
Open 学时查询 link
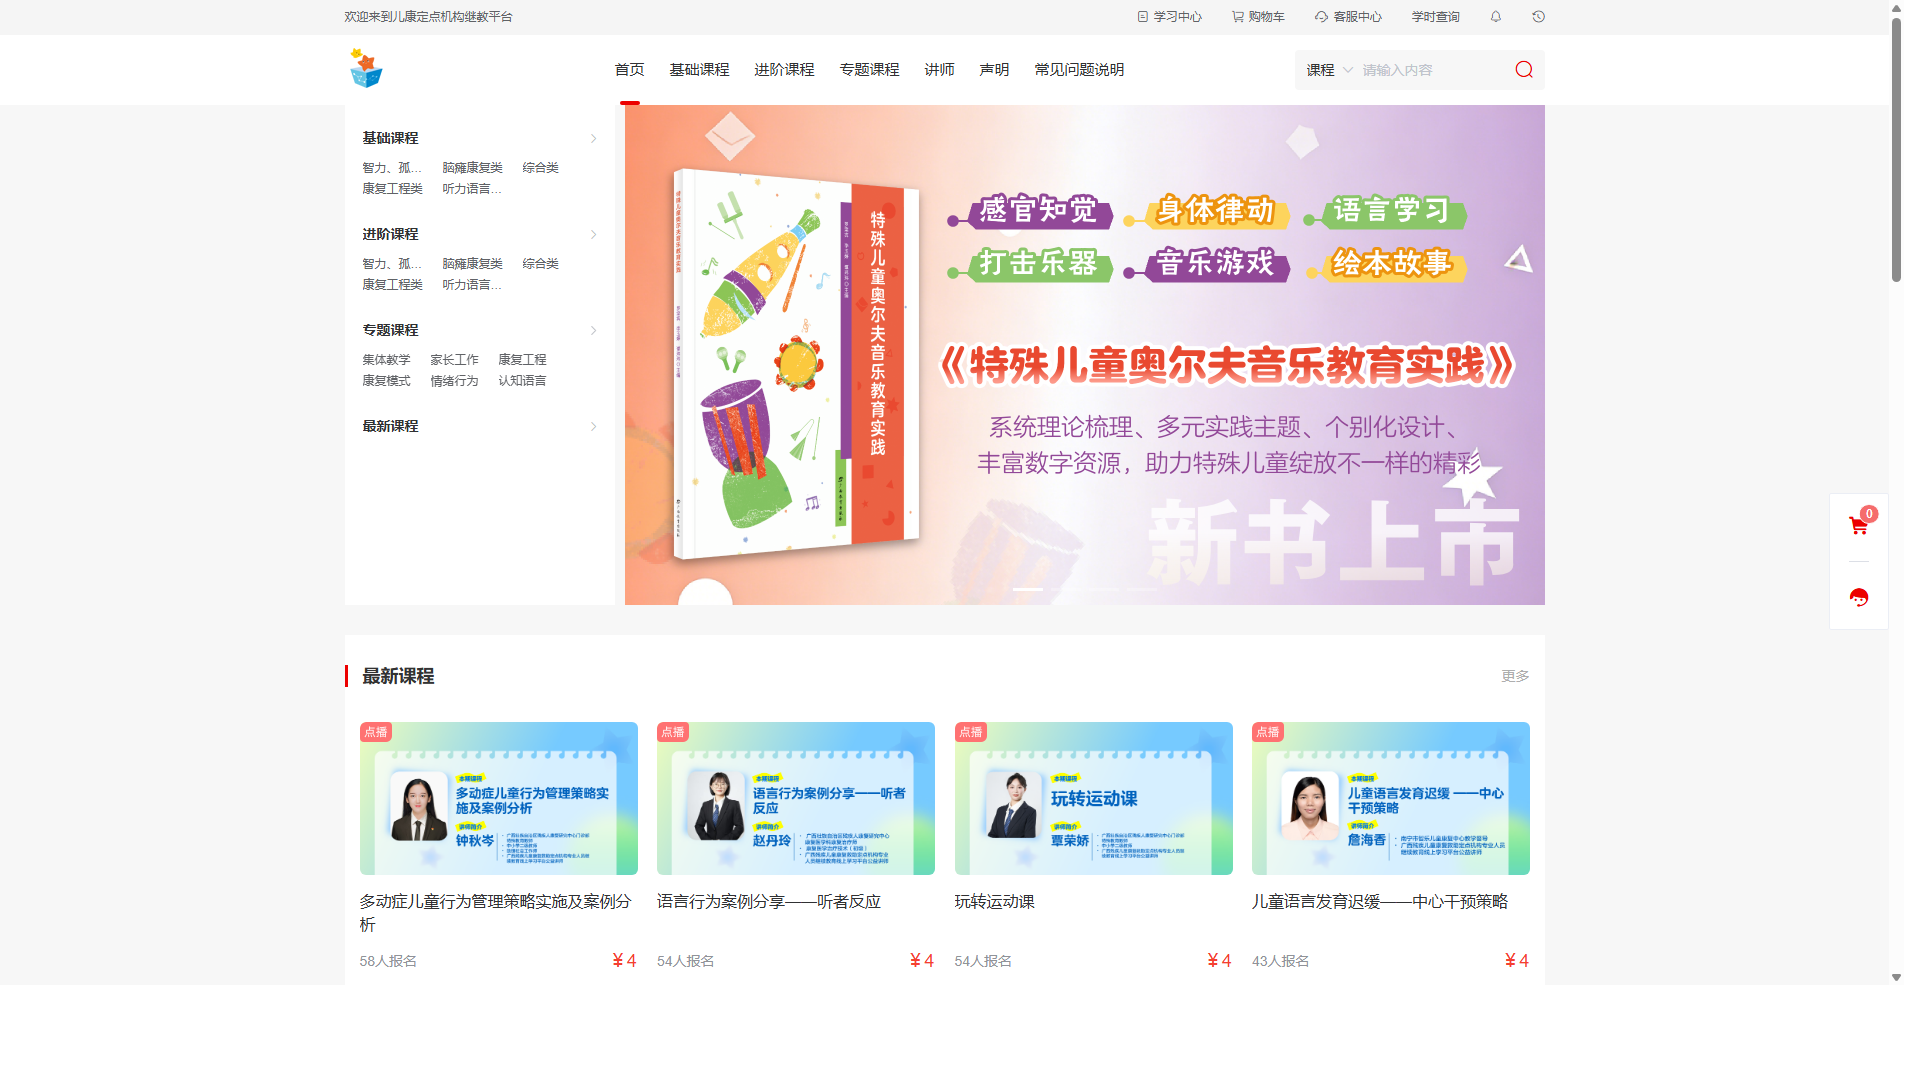coord(1435,17)
